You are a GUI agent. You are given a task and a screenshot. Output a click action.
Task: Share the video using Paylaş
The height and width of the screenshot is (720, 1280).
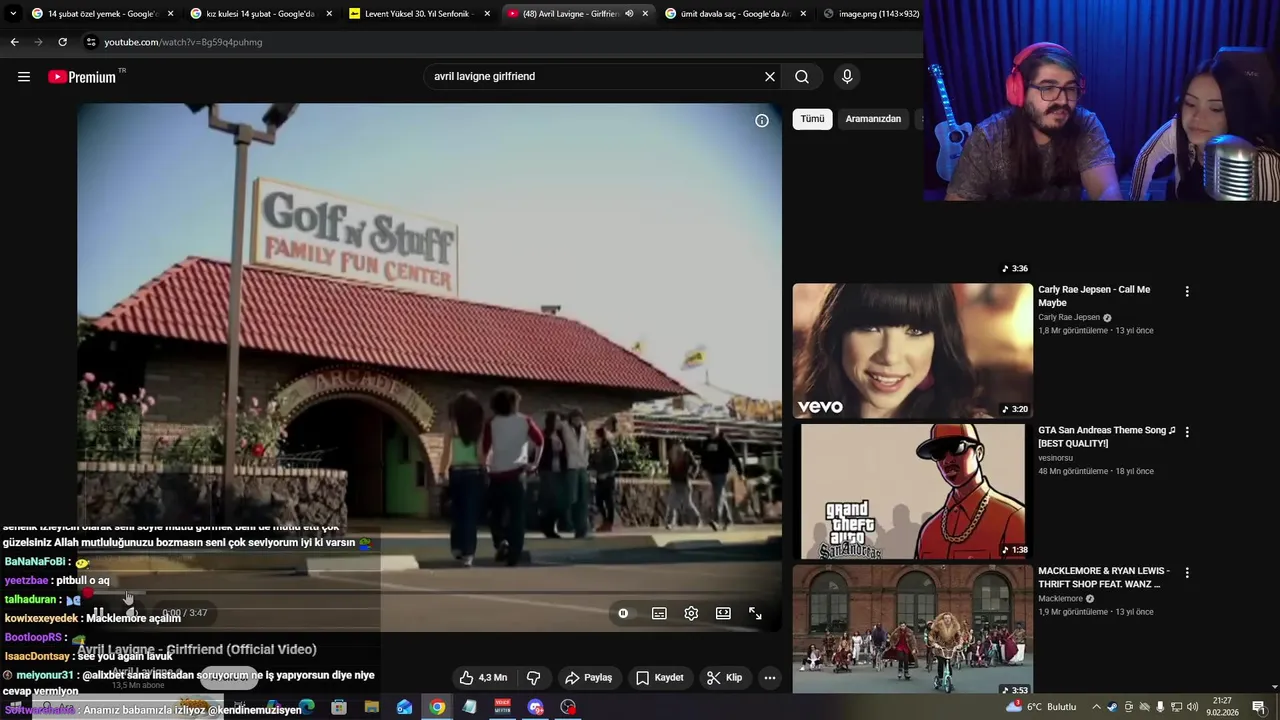(x=588, y=678)
